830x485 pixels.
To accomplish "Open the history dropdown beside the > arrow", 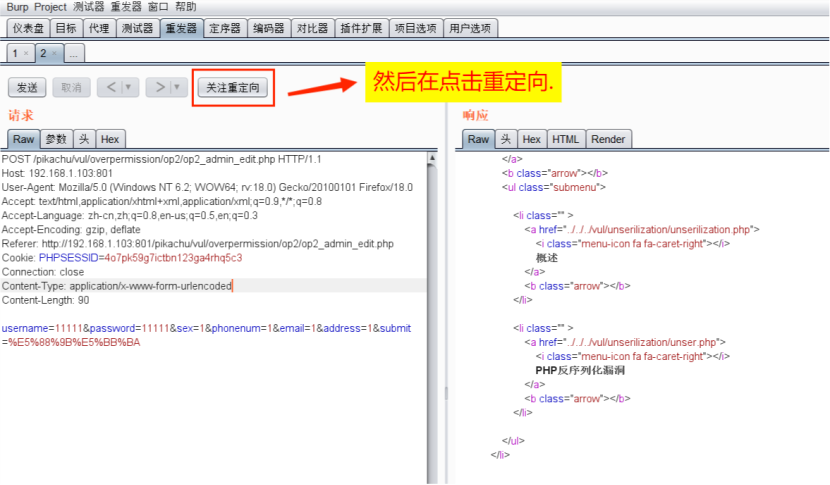I will [177, 87].
